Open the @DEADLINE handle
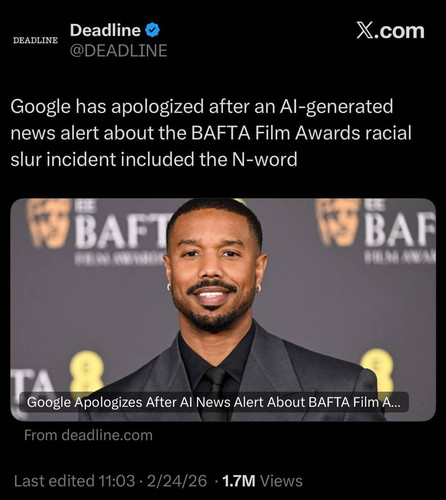This screenshot has height=500, width=446. tap(118, 51)
